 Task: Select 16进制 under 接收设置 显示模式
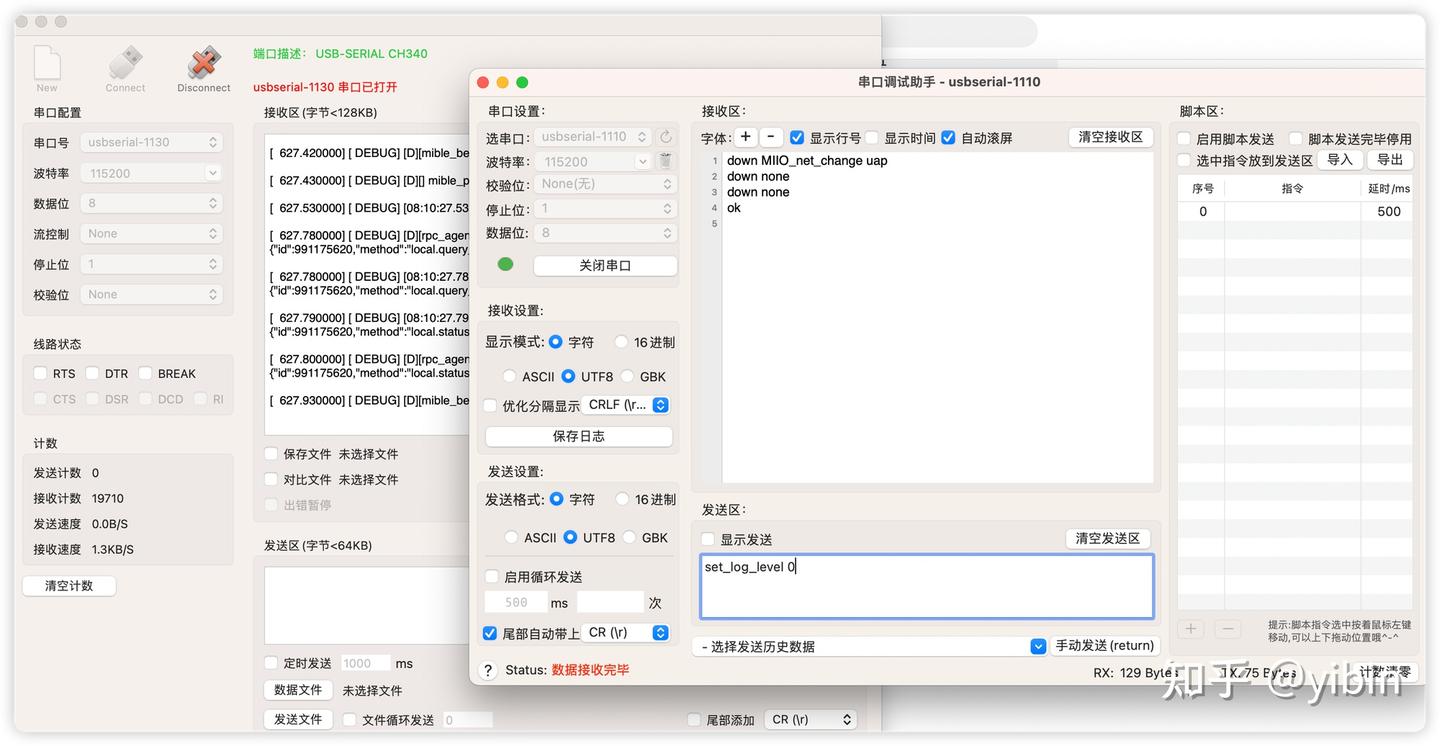click(x=621, y=342)
